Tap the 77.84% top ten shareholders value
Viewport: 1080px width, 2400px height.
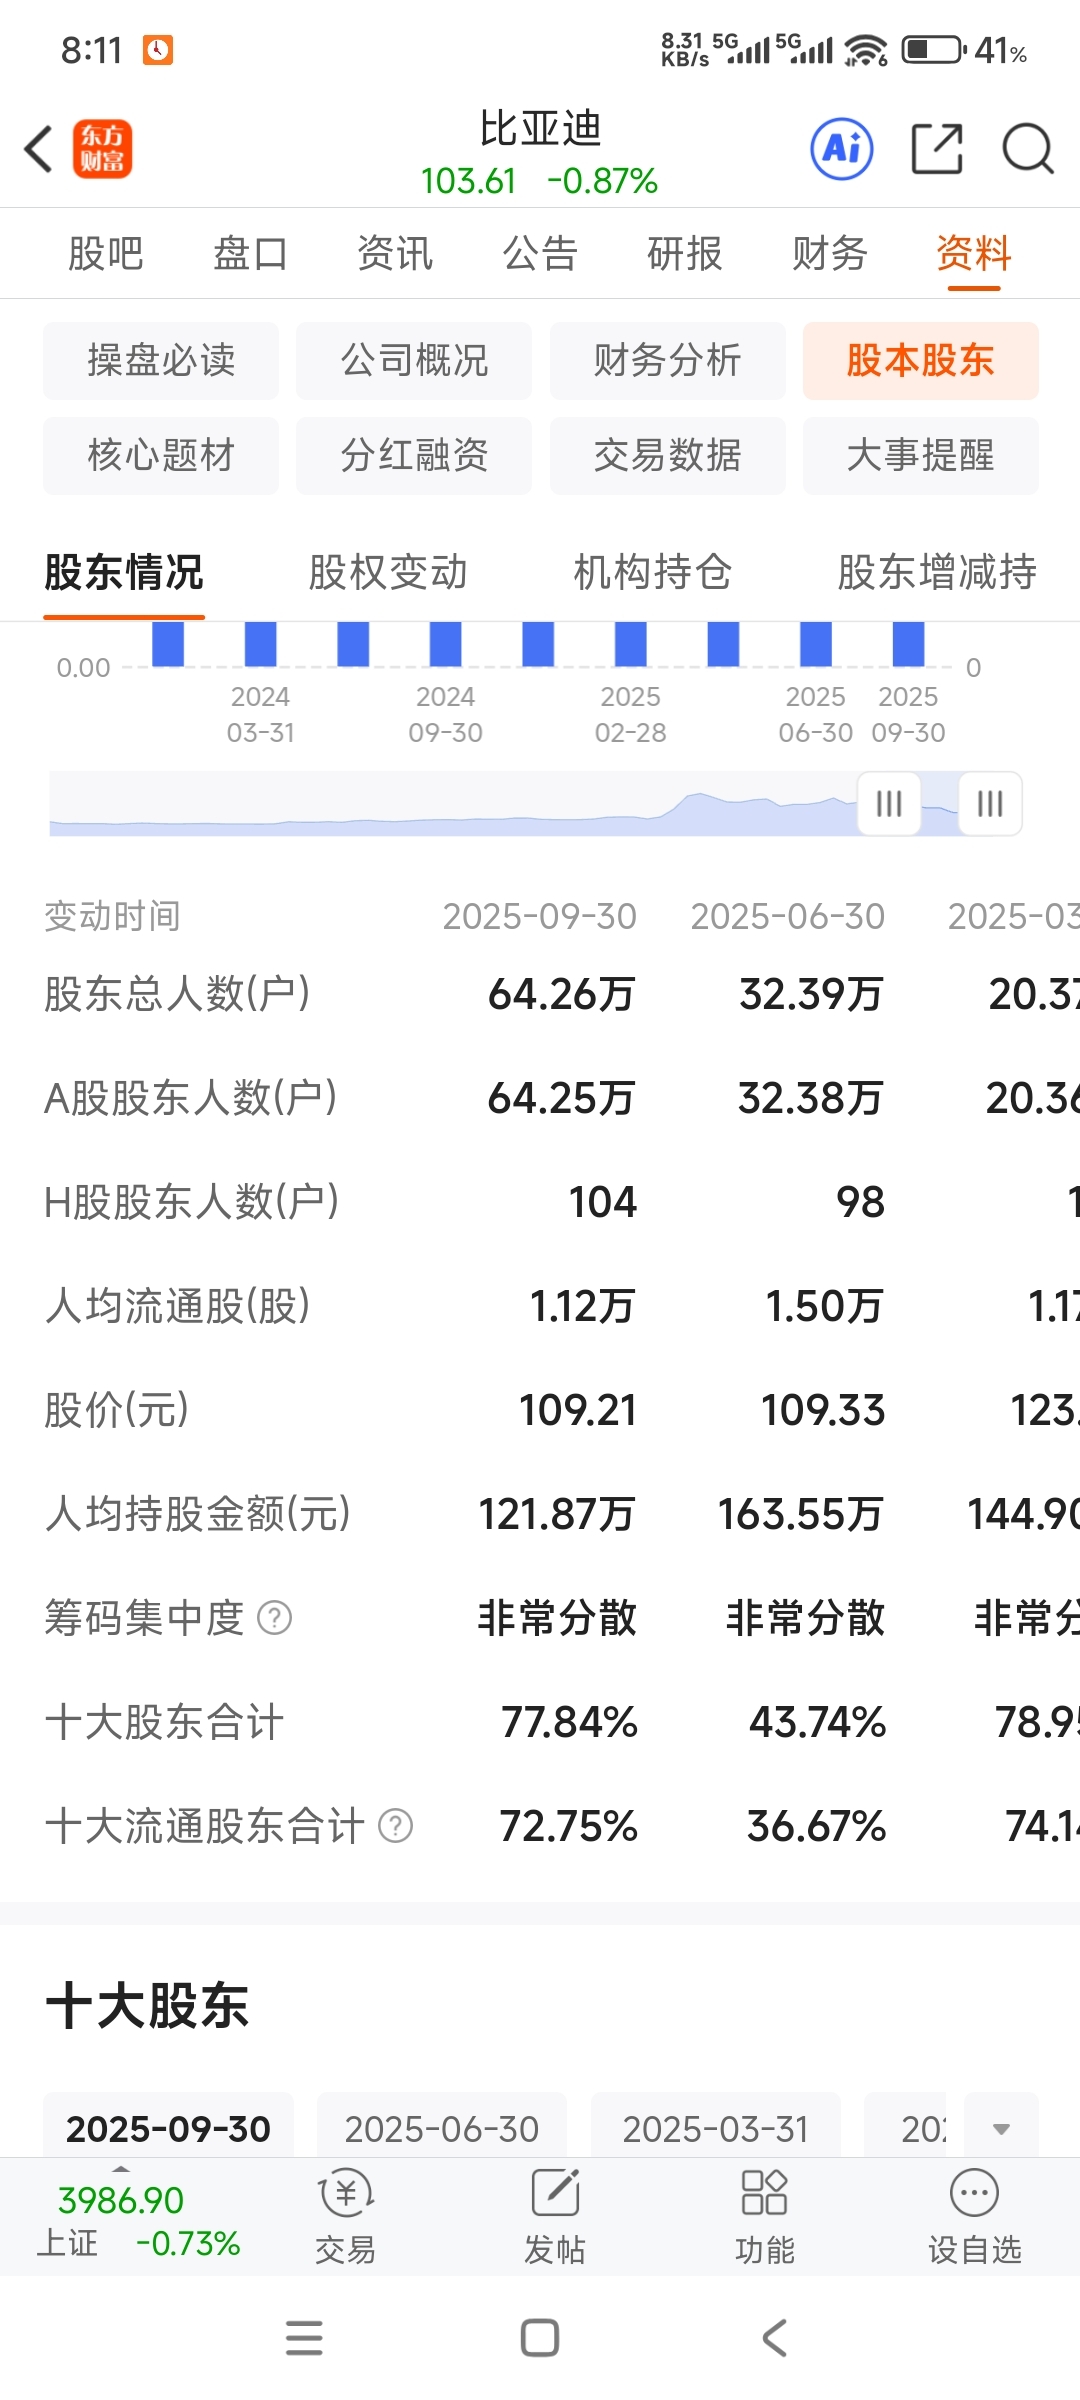569,1722
